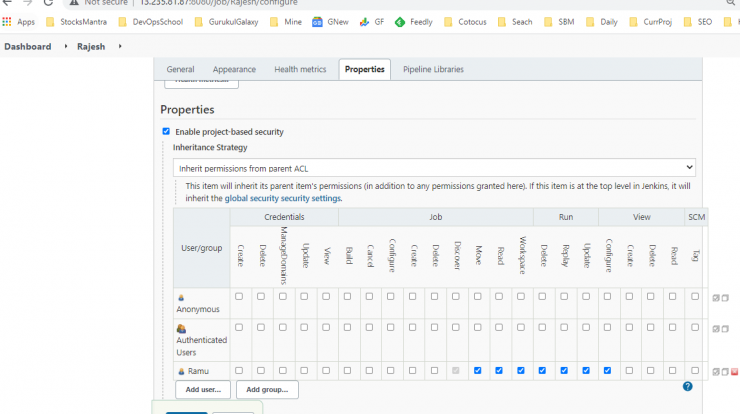Click the browser address bar URL
Image resolution: width=740 pixels, height=414 pixels.
pyautogui.click(x=219, y=3)
